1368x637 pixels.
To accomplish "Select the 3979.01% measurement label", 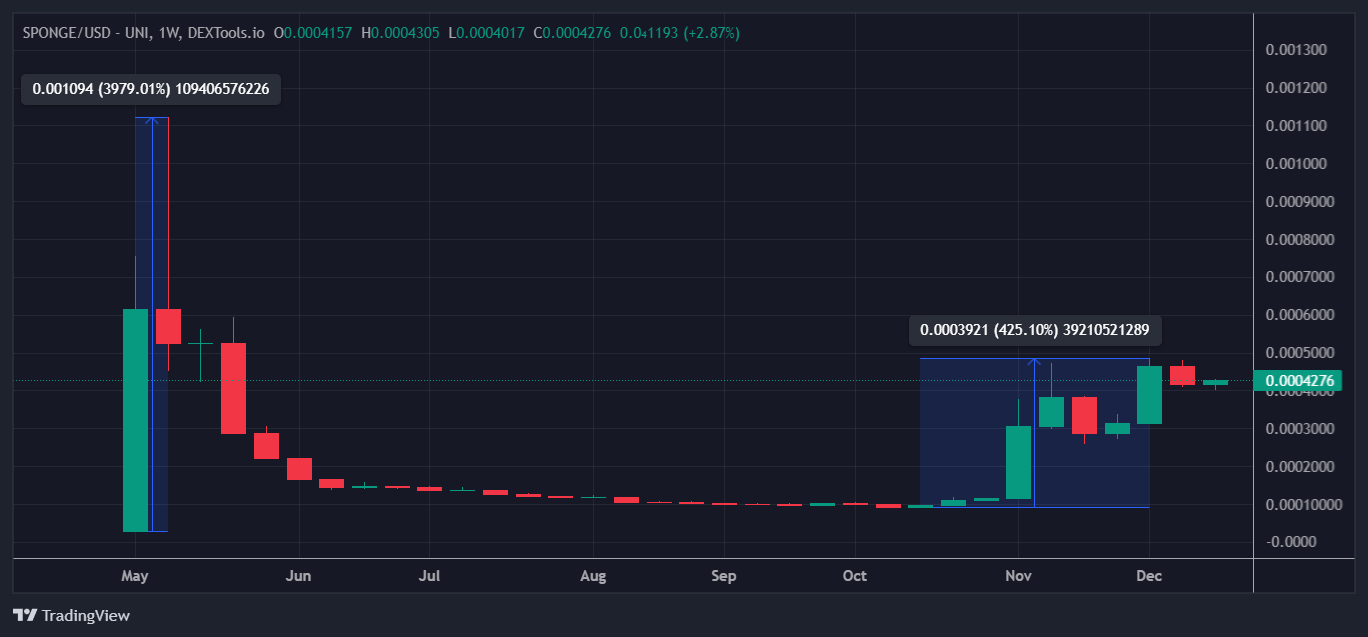I will [x=150, y=89].
